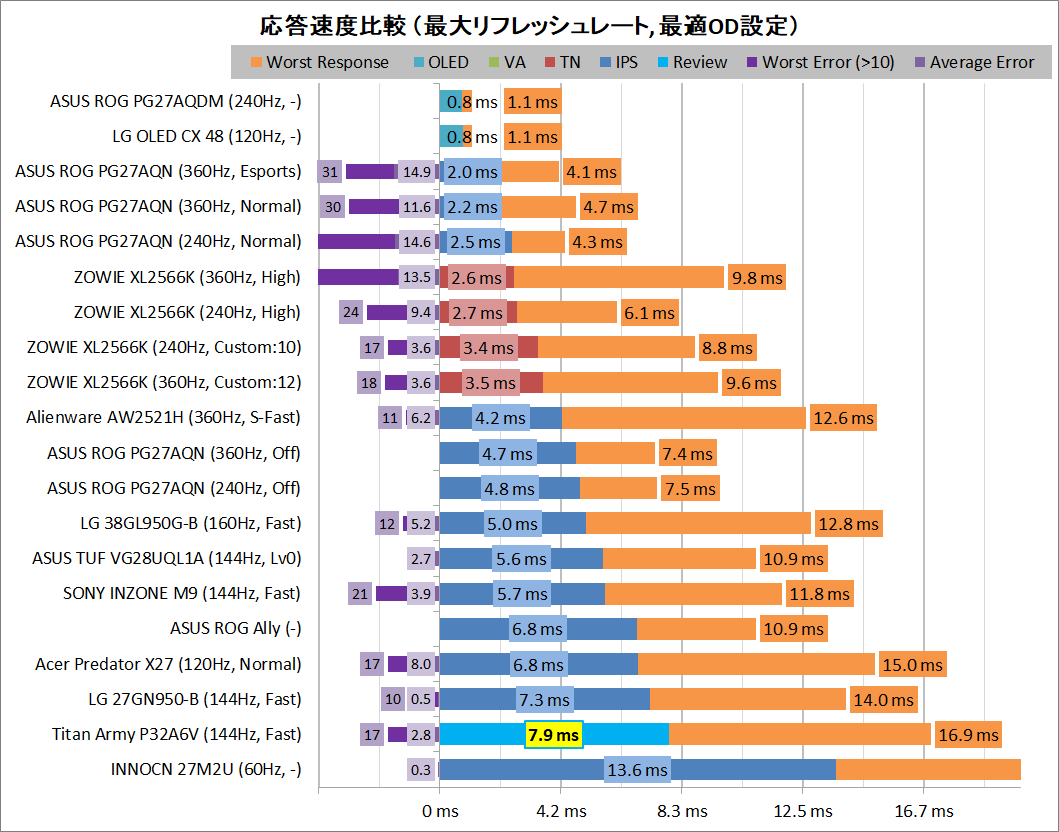Click the 'Average Error' legend label

click(x=982, y=62)
